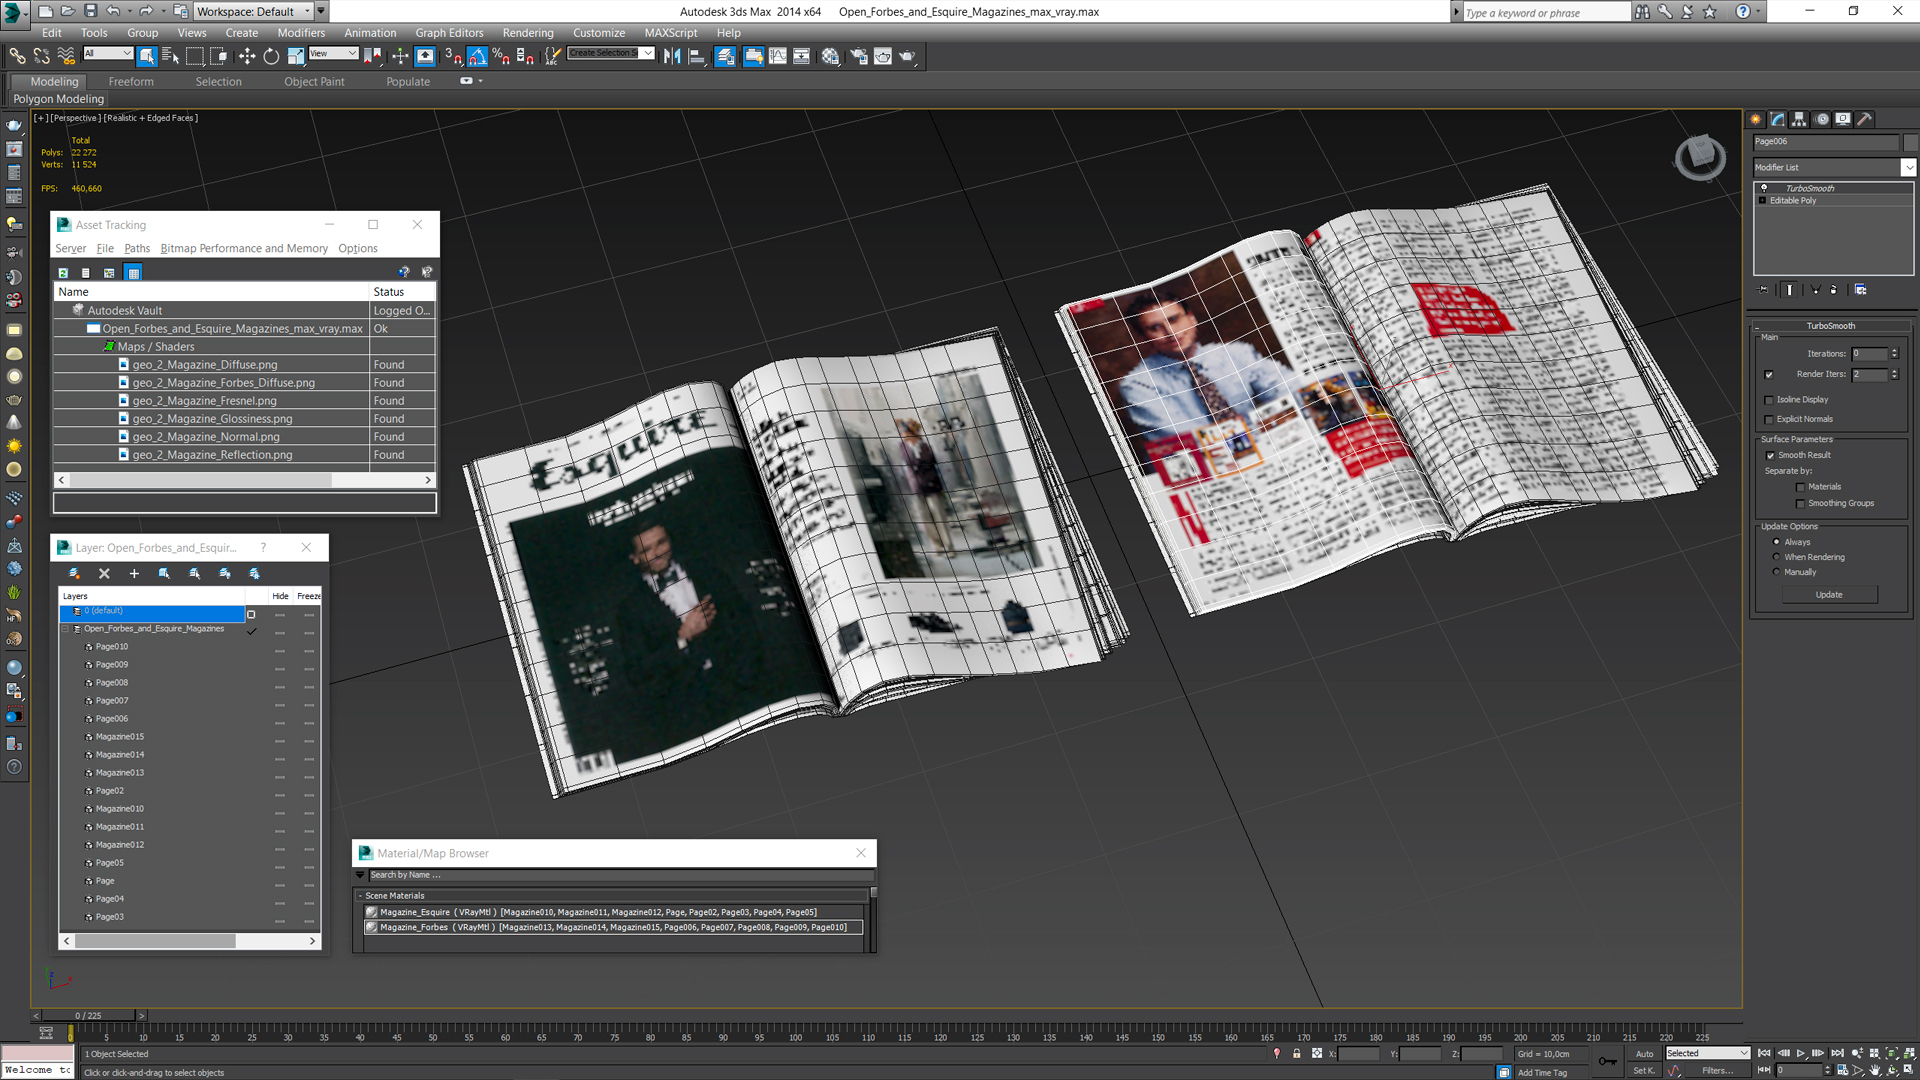
Task: Toggle TurboSmooth modifier lightbulb visibility
Action: [x=1764, y=188]
